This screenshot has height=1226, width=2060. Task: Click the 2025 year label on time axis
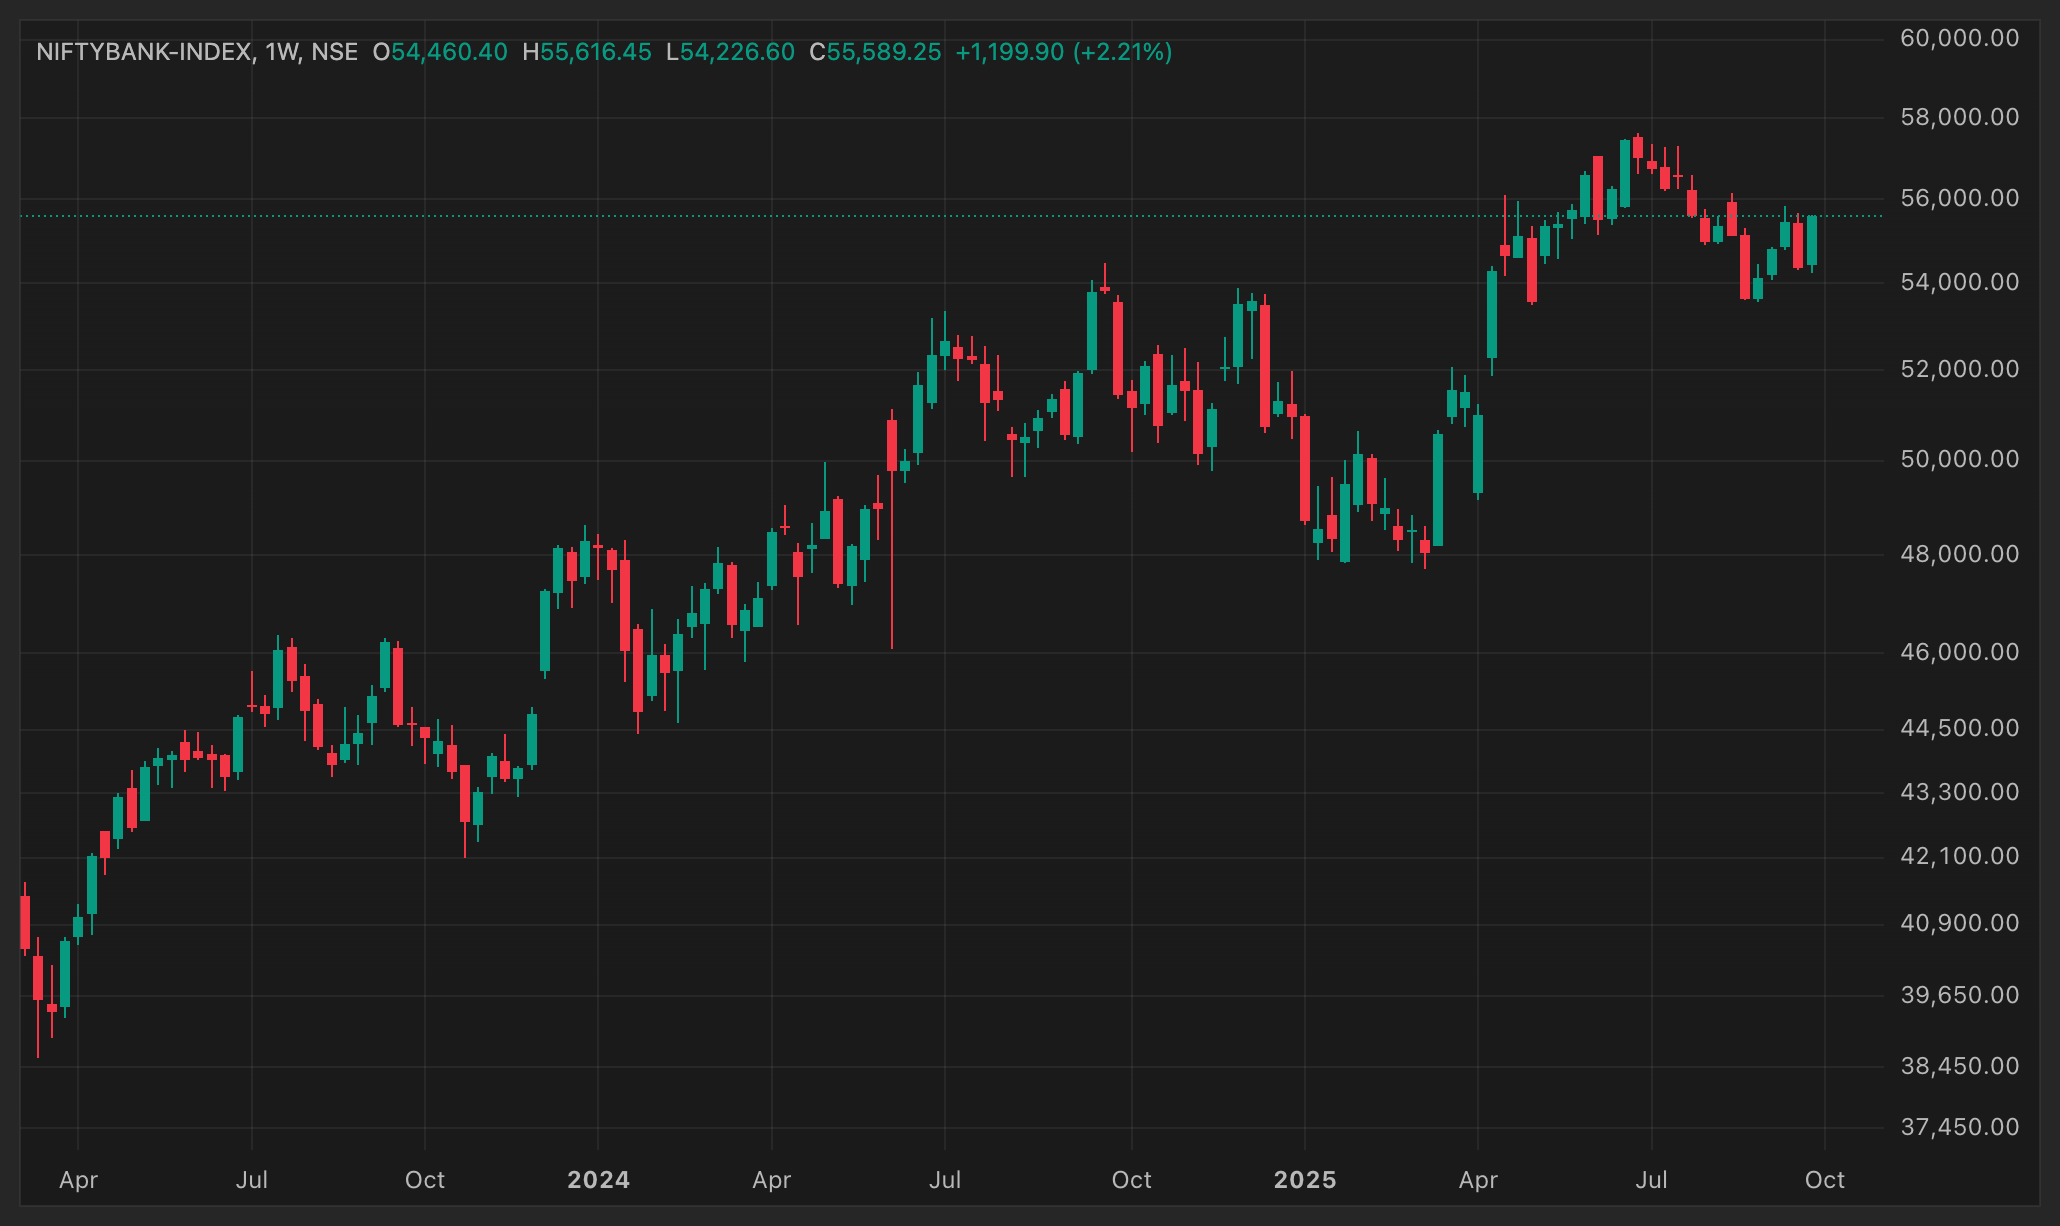point(1305,1180)
